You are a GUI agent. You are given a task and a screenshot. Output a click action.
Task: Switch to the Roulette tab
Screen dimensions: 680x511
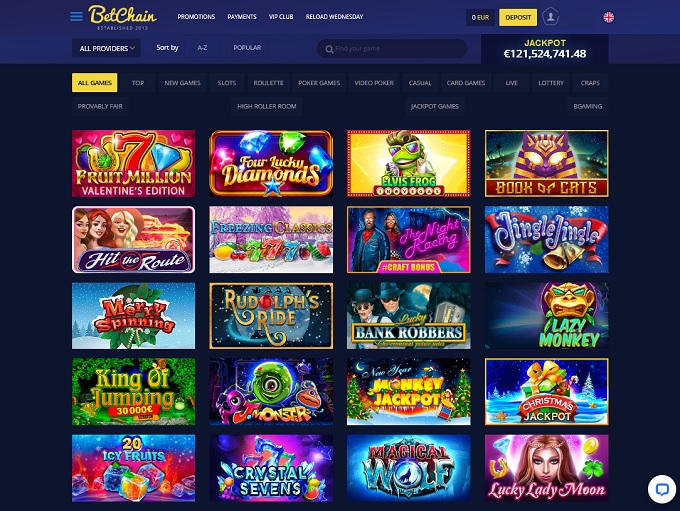[268, 82]
